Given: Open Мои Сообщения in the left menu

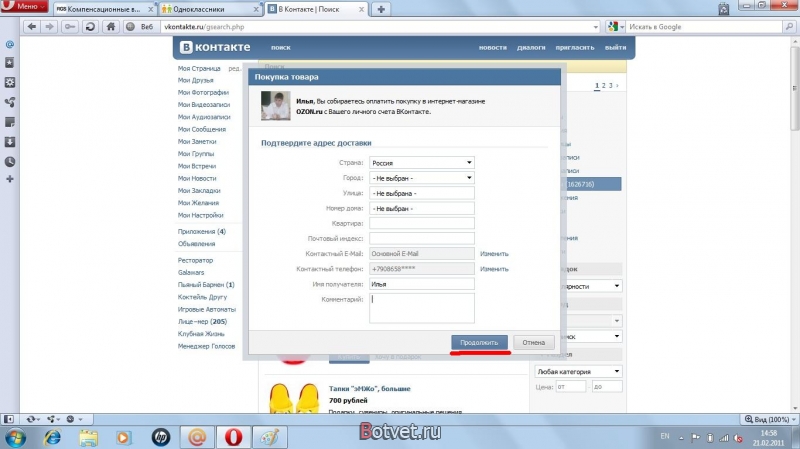Looking at the screenshot, I should pos(202,129).
